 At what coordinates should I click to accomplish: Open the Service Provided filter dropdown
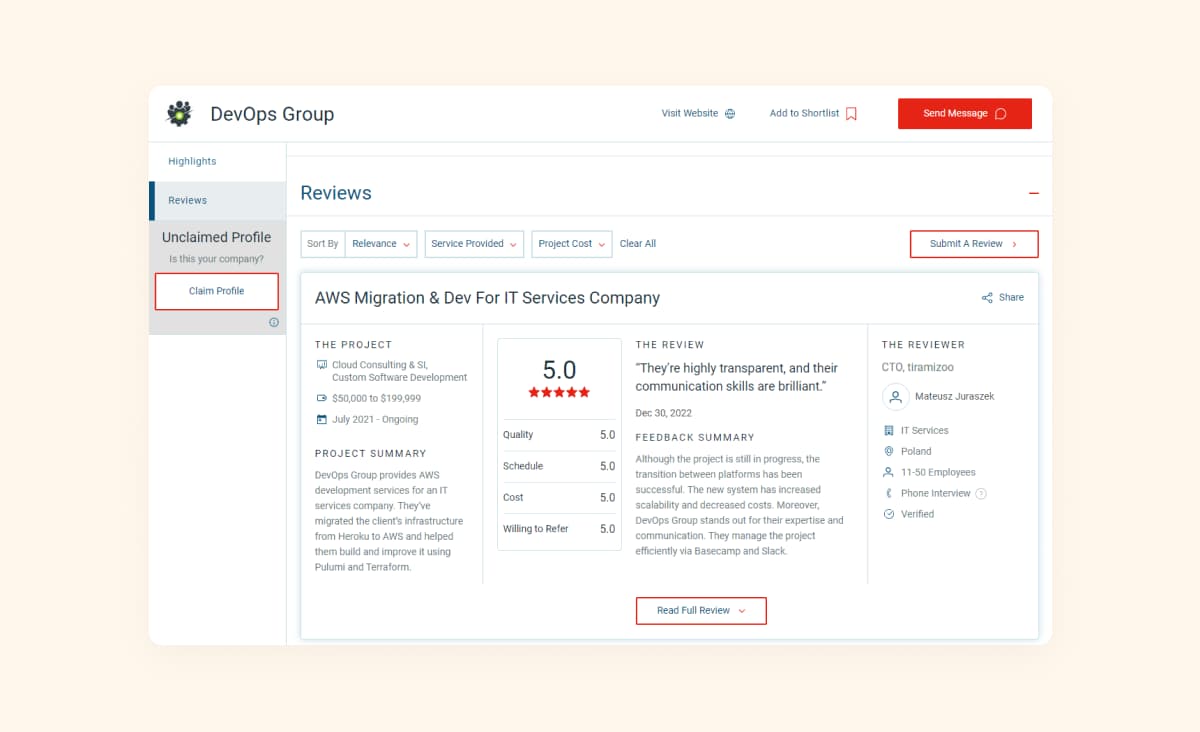[x=475, y=244]
